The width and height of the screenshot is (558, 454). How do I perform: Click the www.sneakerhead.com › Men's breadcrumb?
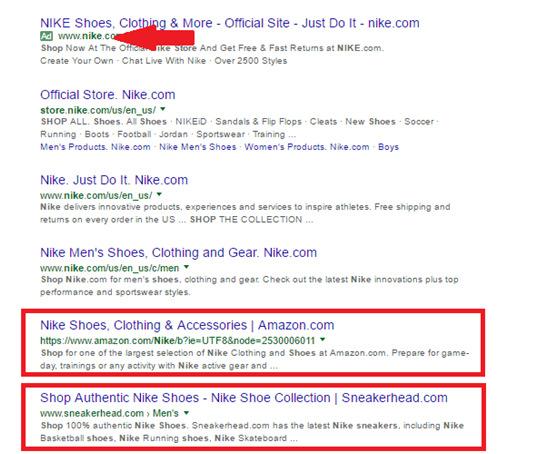click(109, 413)
